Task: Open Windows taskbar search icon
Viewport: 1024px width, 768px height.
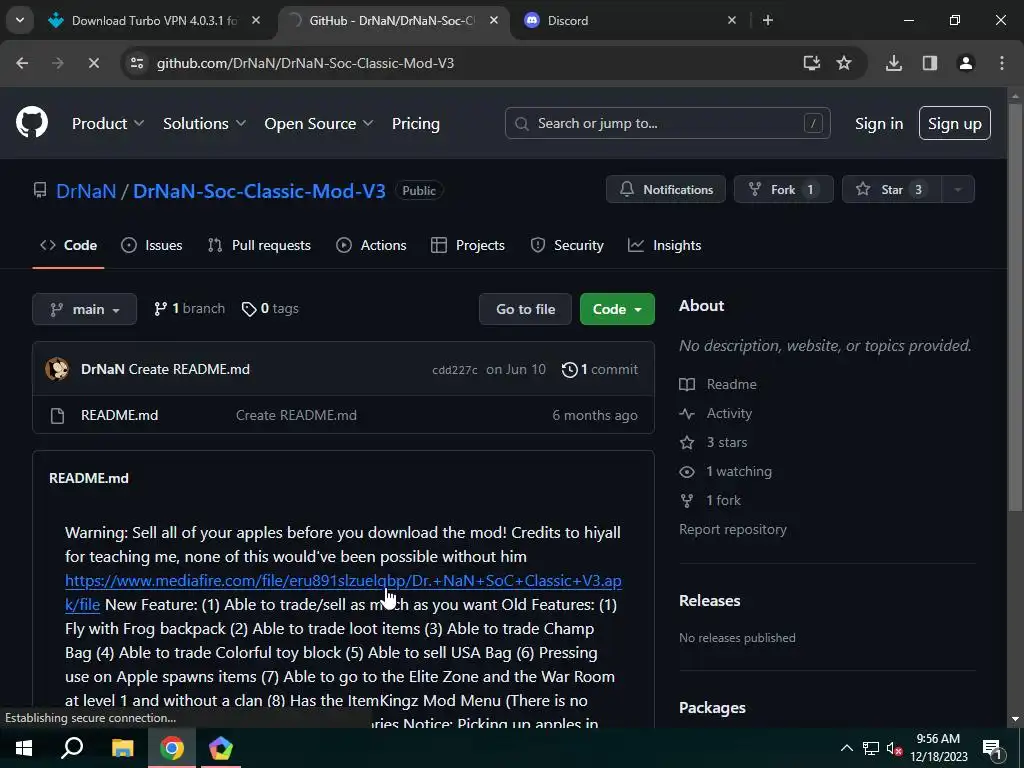Action: tap(72, 748)
